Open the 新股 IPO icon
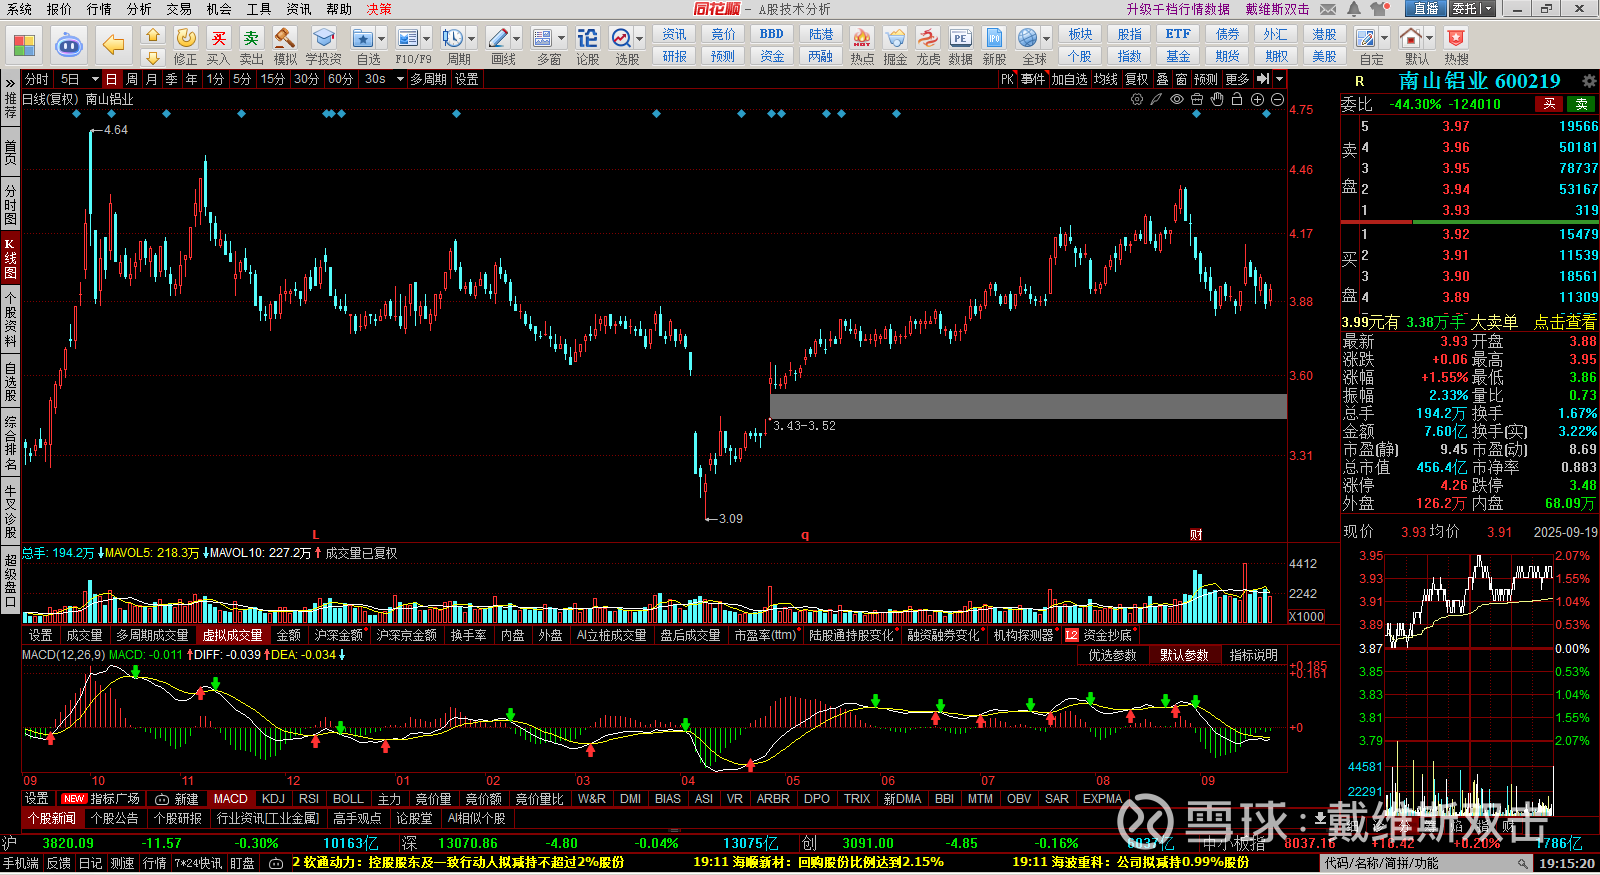Viewport: 1600px width, 875px height. click(x=994, y=46)
